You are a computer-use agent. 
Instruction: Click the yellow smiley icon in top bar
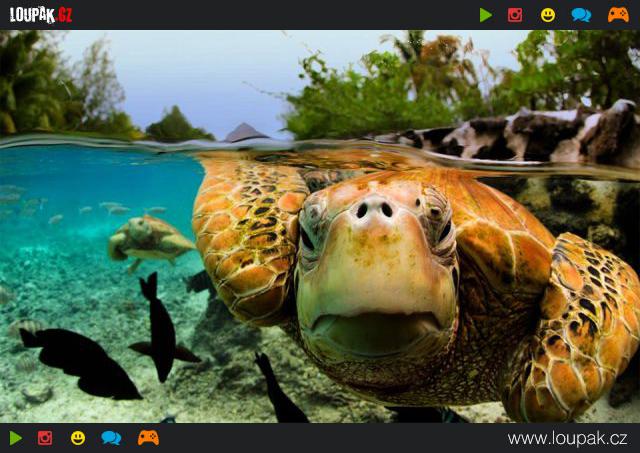[548, 15]
